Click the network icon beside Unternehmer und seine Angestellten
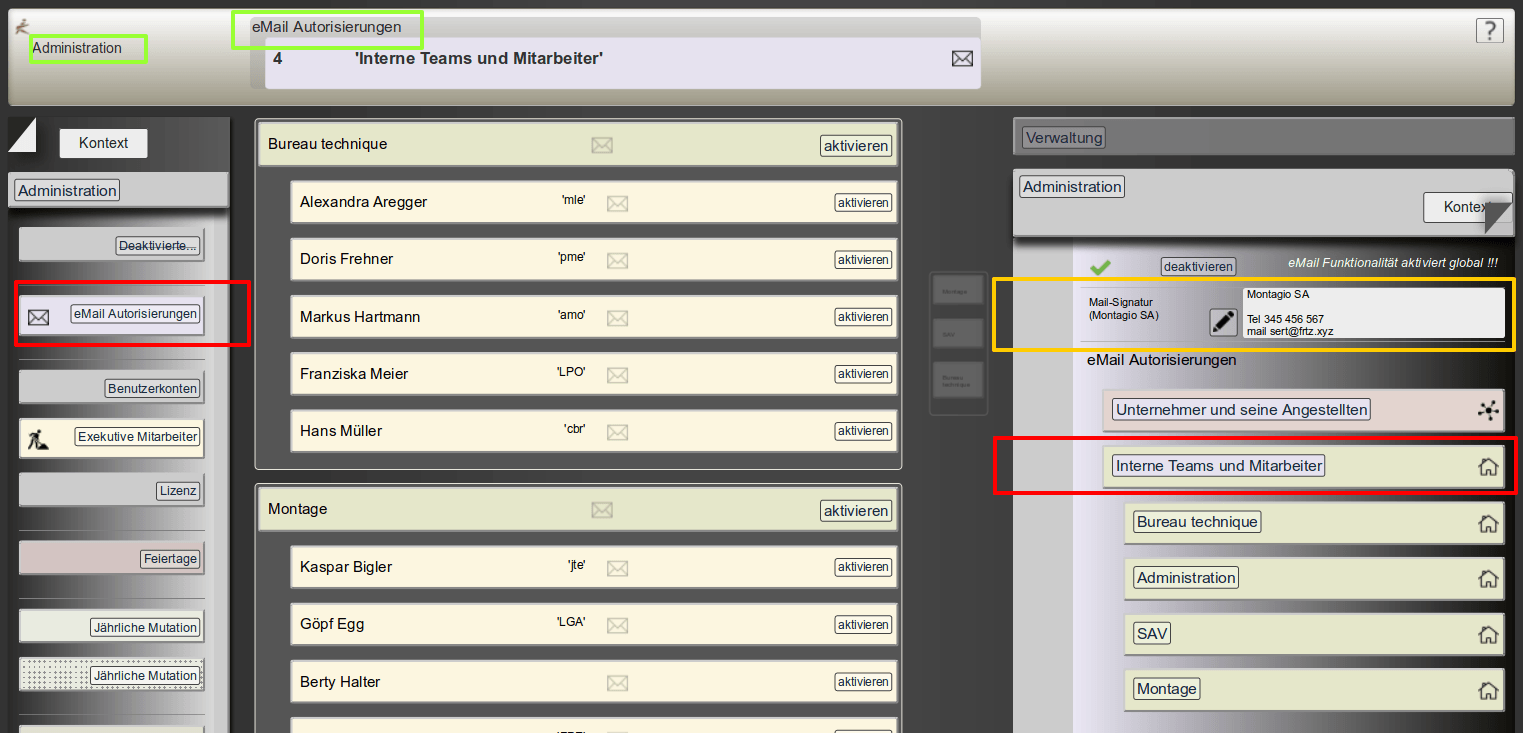 point(1488,410)
